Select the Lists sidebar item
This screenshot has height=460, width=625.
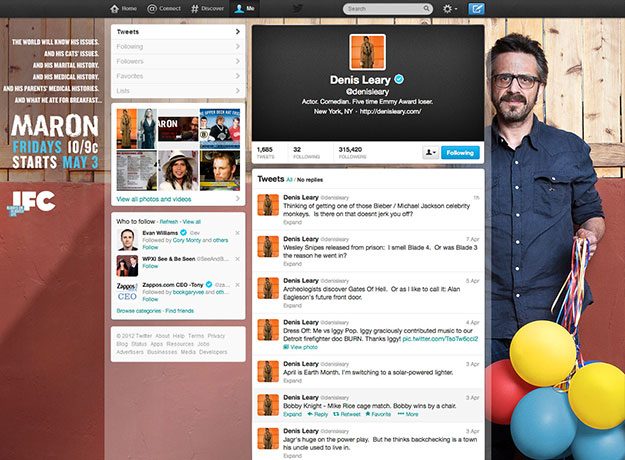point(178,91)
